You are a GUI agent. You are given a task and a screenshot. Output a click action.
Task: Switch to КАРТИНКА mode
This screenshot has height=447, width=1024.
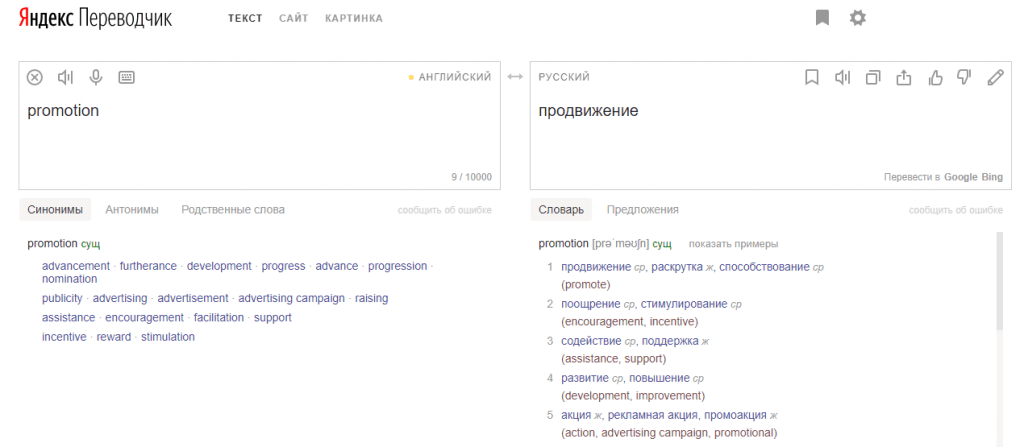[x=354, y=18]
